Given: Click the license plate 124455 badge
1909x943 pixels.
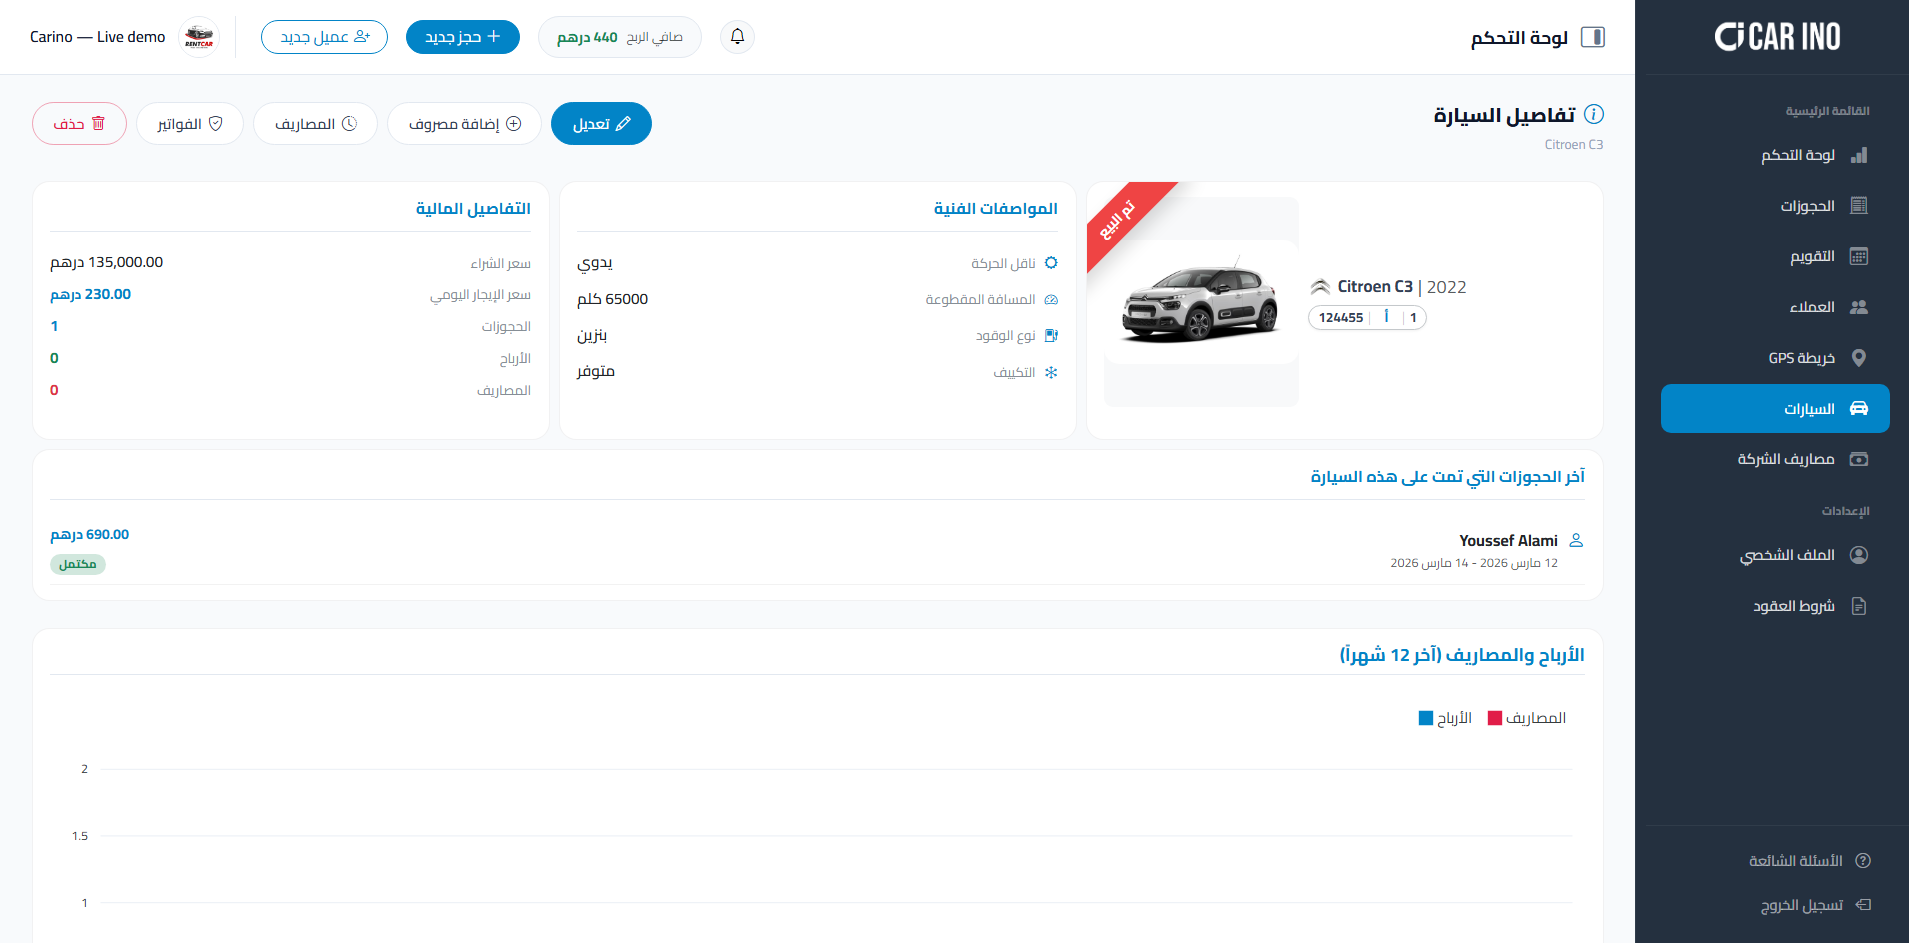Looking at the screenshot, I should tap(1367, 317).
